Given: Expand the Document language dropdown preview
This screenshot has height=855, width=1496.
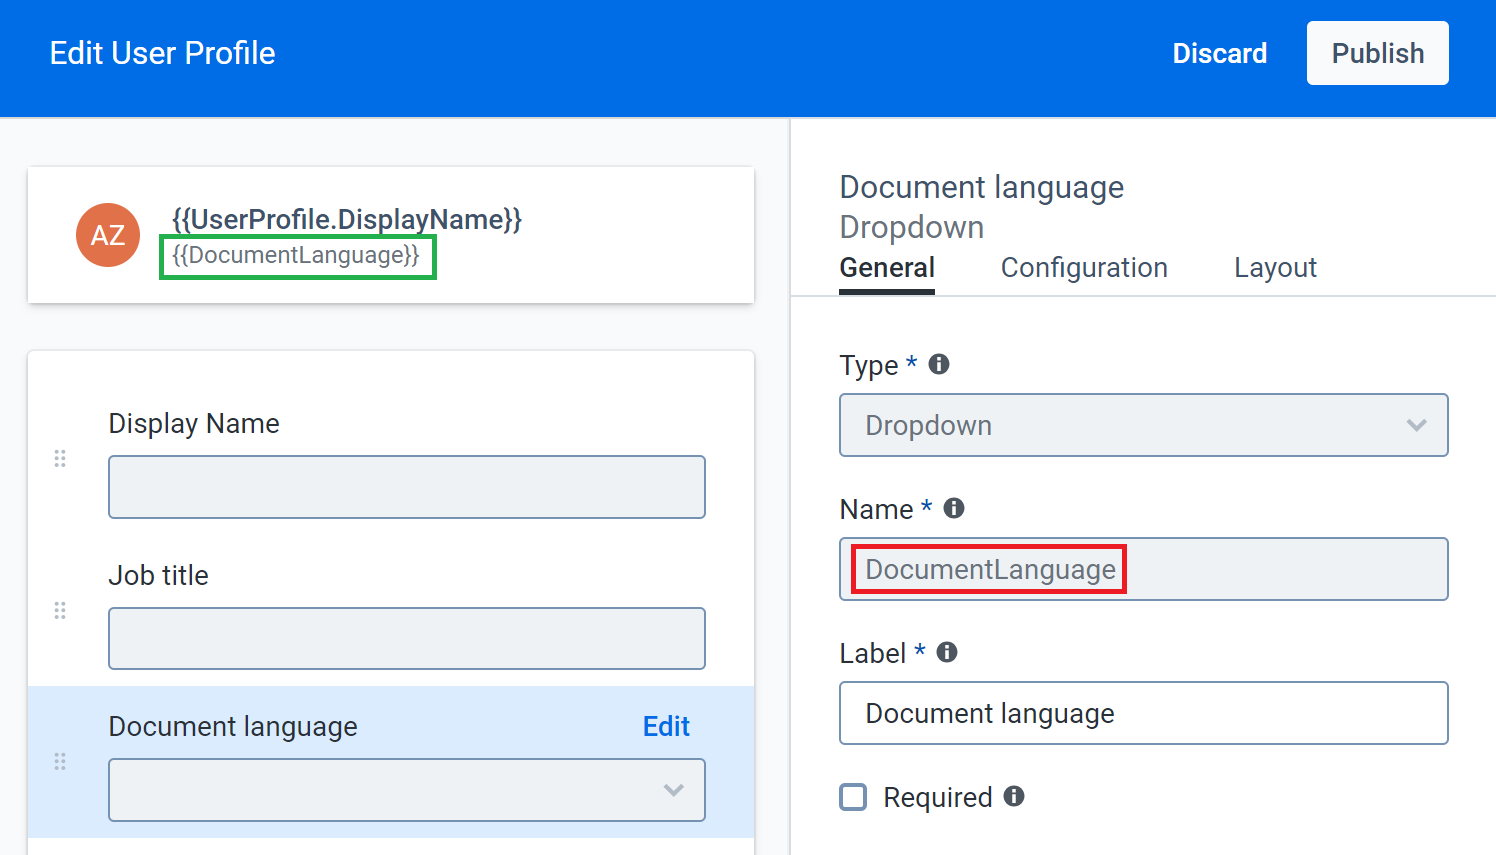Looking at the screenshot, I should pos(406,790).
